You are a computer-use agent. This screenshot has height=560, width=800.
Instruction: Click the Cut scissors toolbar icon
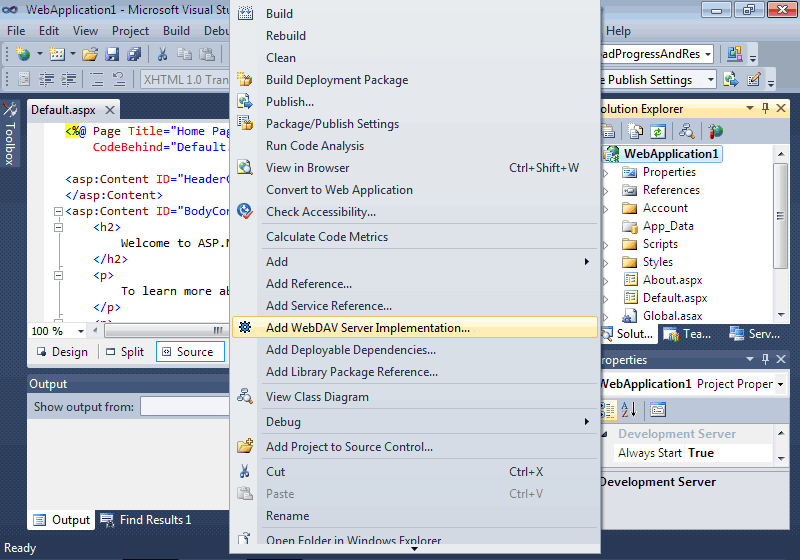[x=163, y=54]
